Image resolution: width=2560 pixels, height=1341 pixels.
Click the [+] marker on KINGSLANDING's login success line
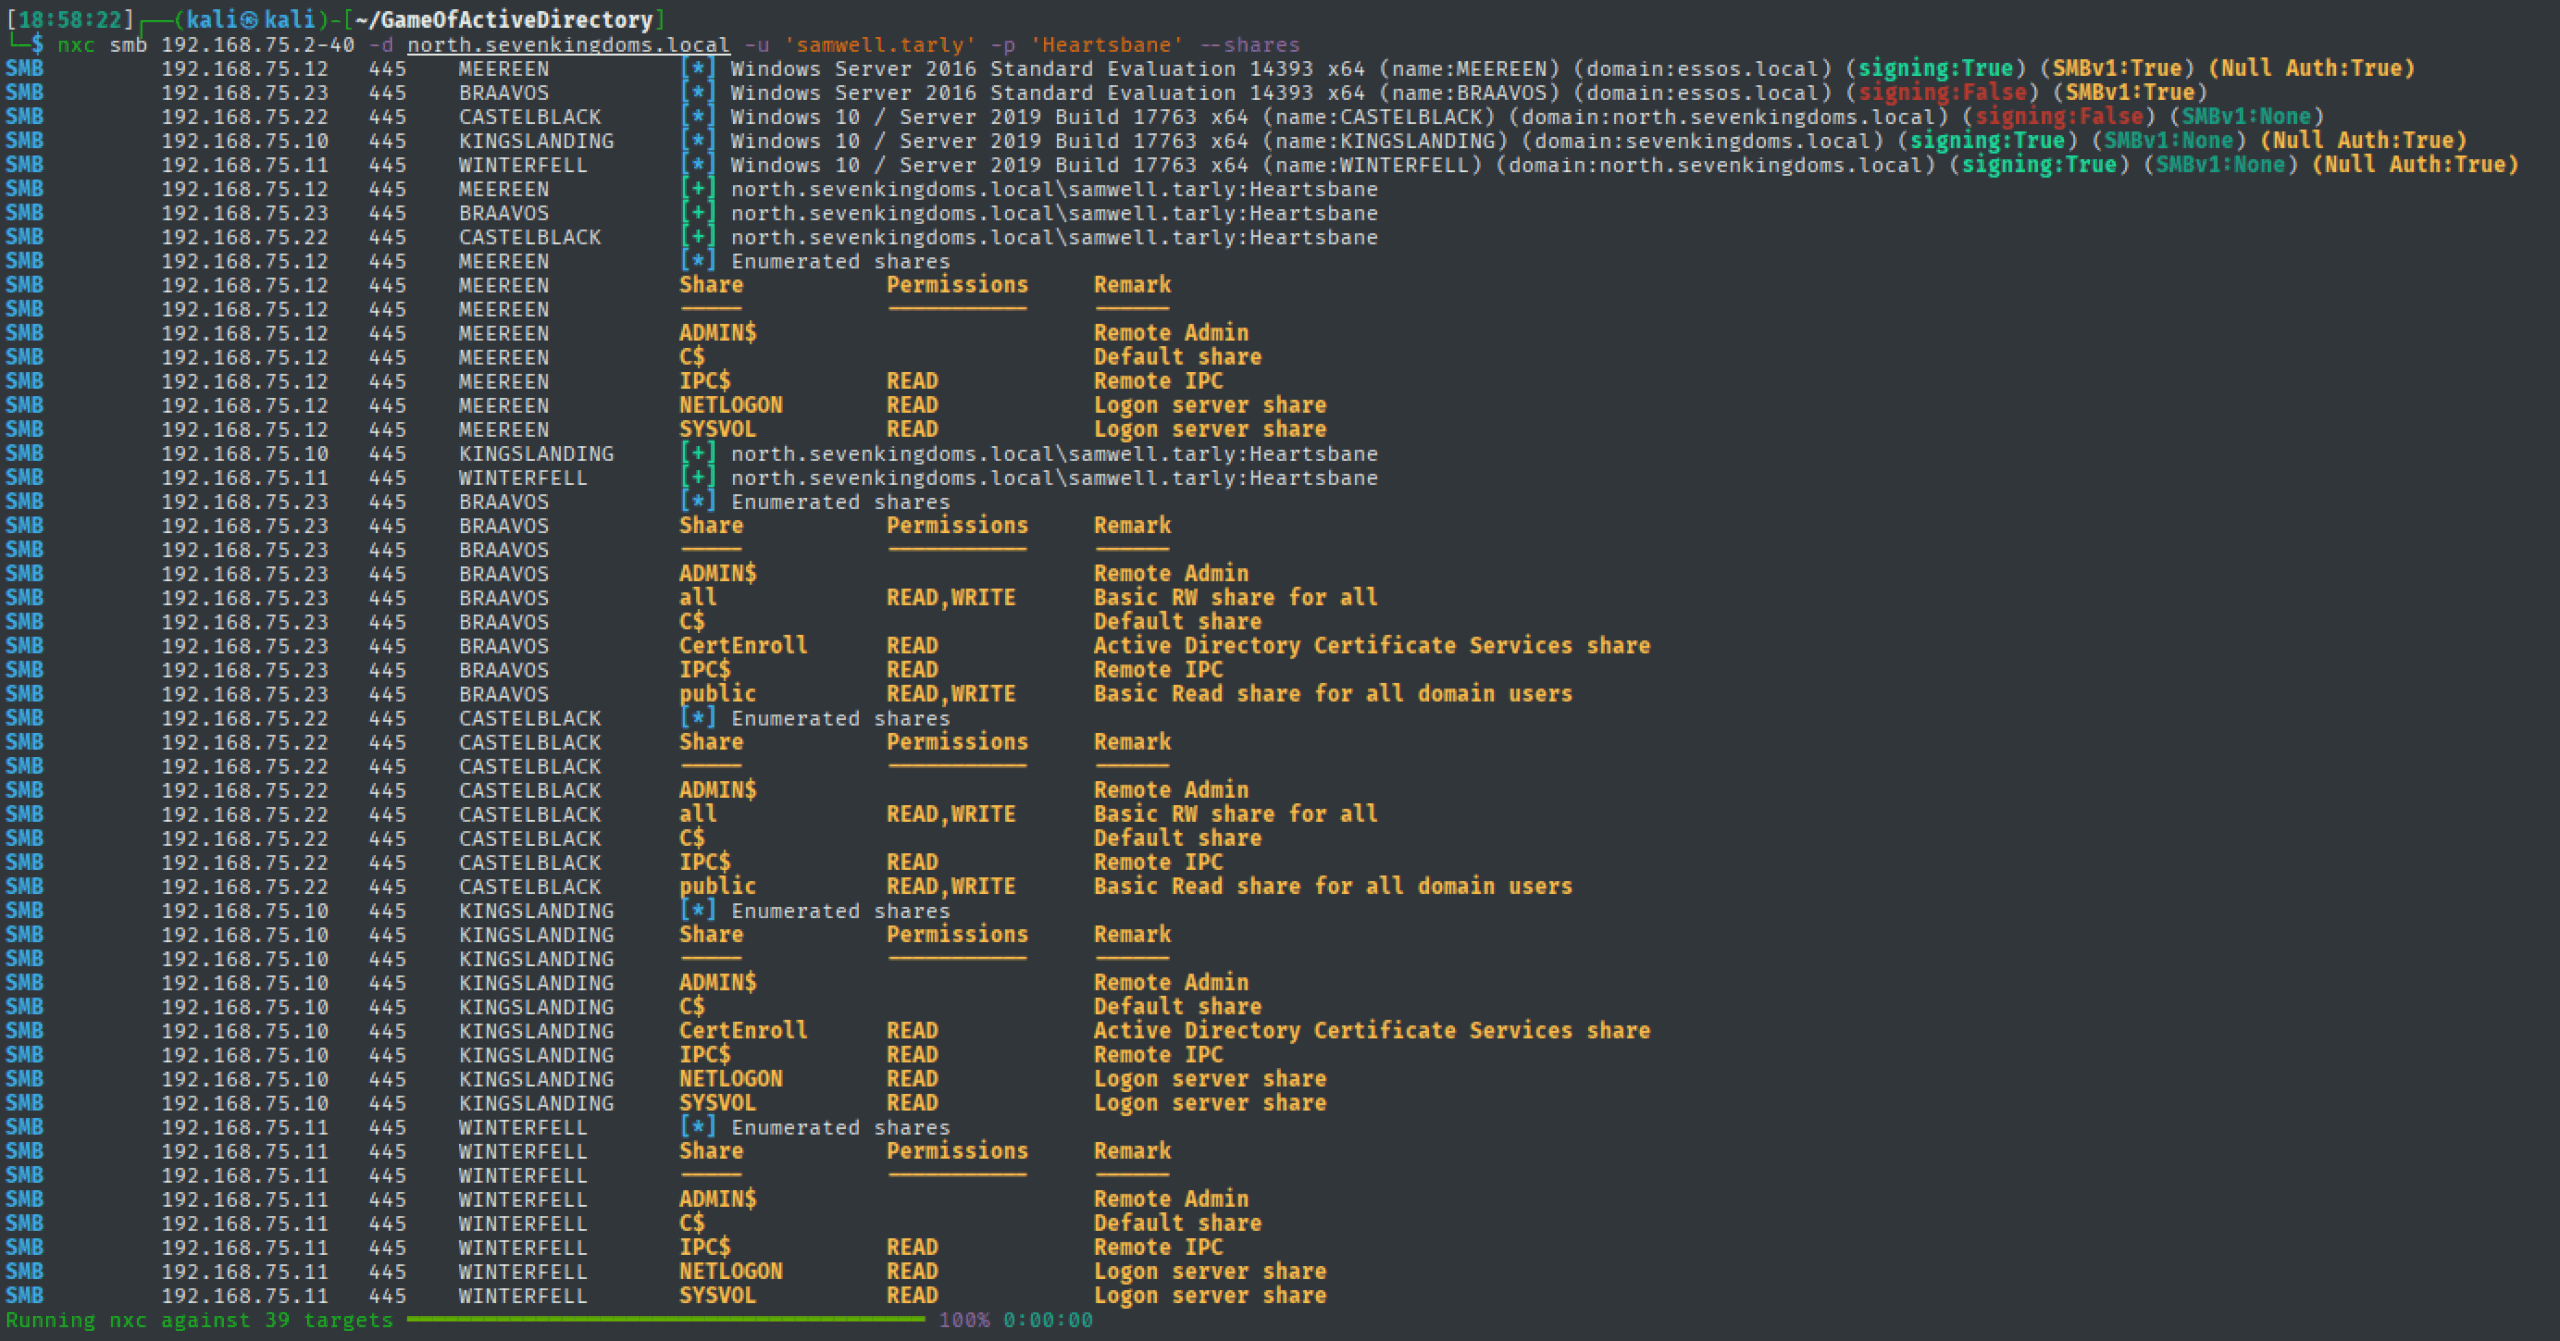(x=698, y=454)
